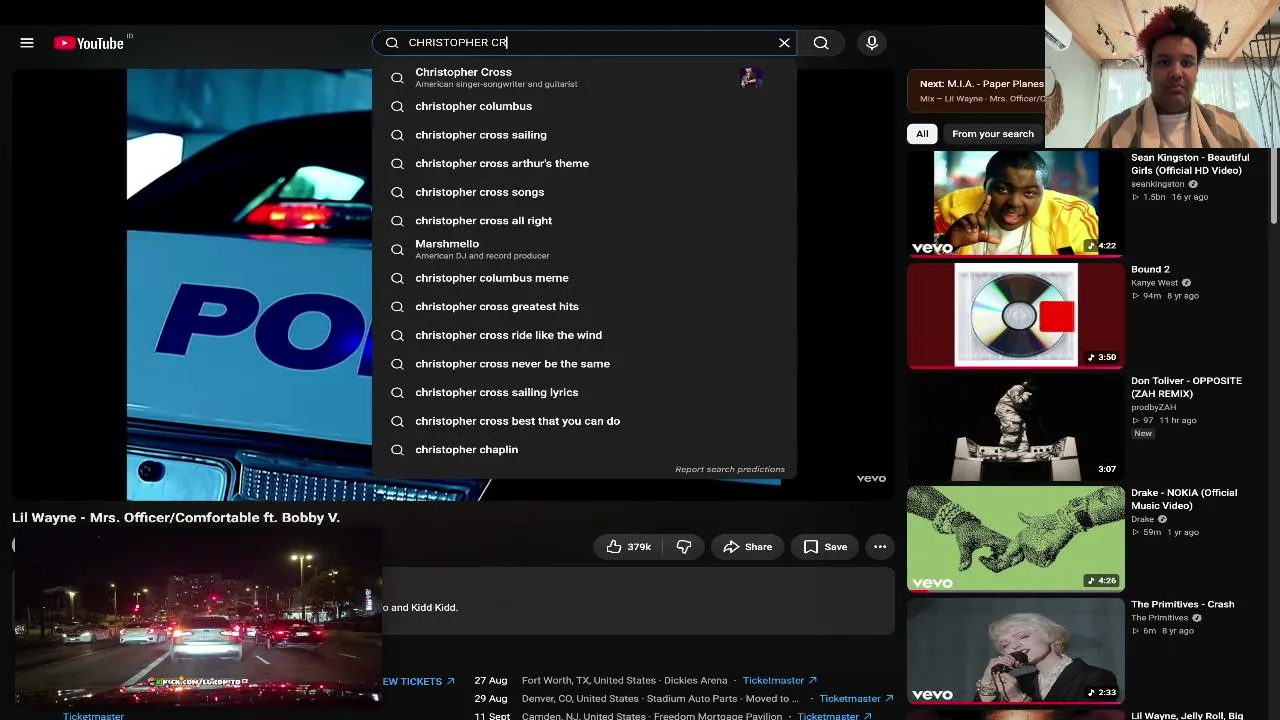Click the 'Bound 2' video title

[x=1150, y=270]
